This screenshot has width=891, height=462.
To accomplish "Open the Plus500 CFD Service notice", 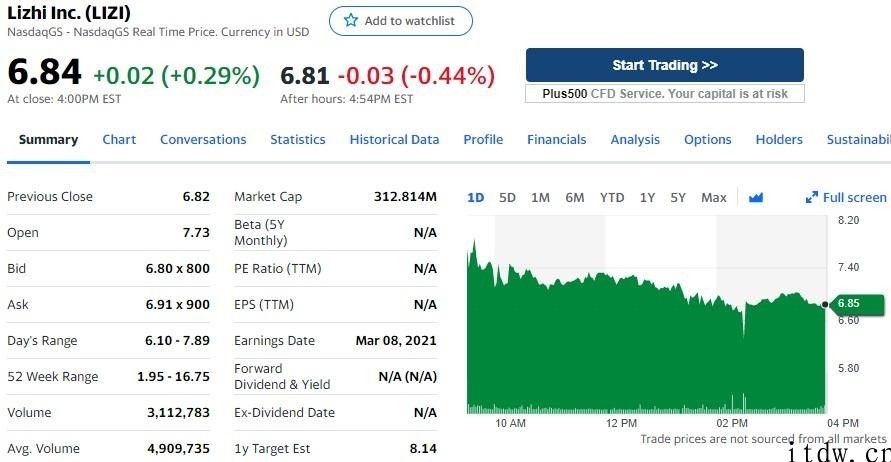I will (x=665, y=94).
